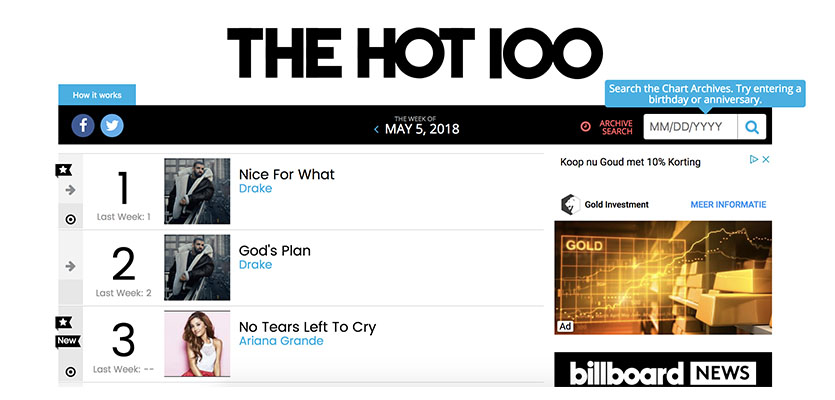Open the May 5, 2018 week selector

click(421, 129)
